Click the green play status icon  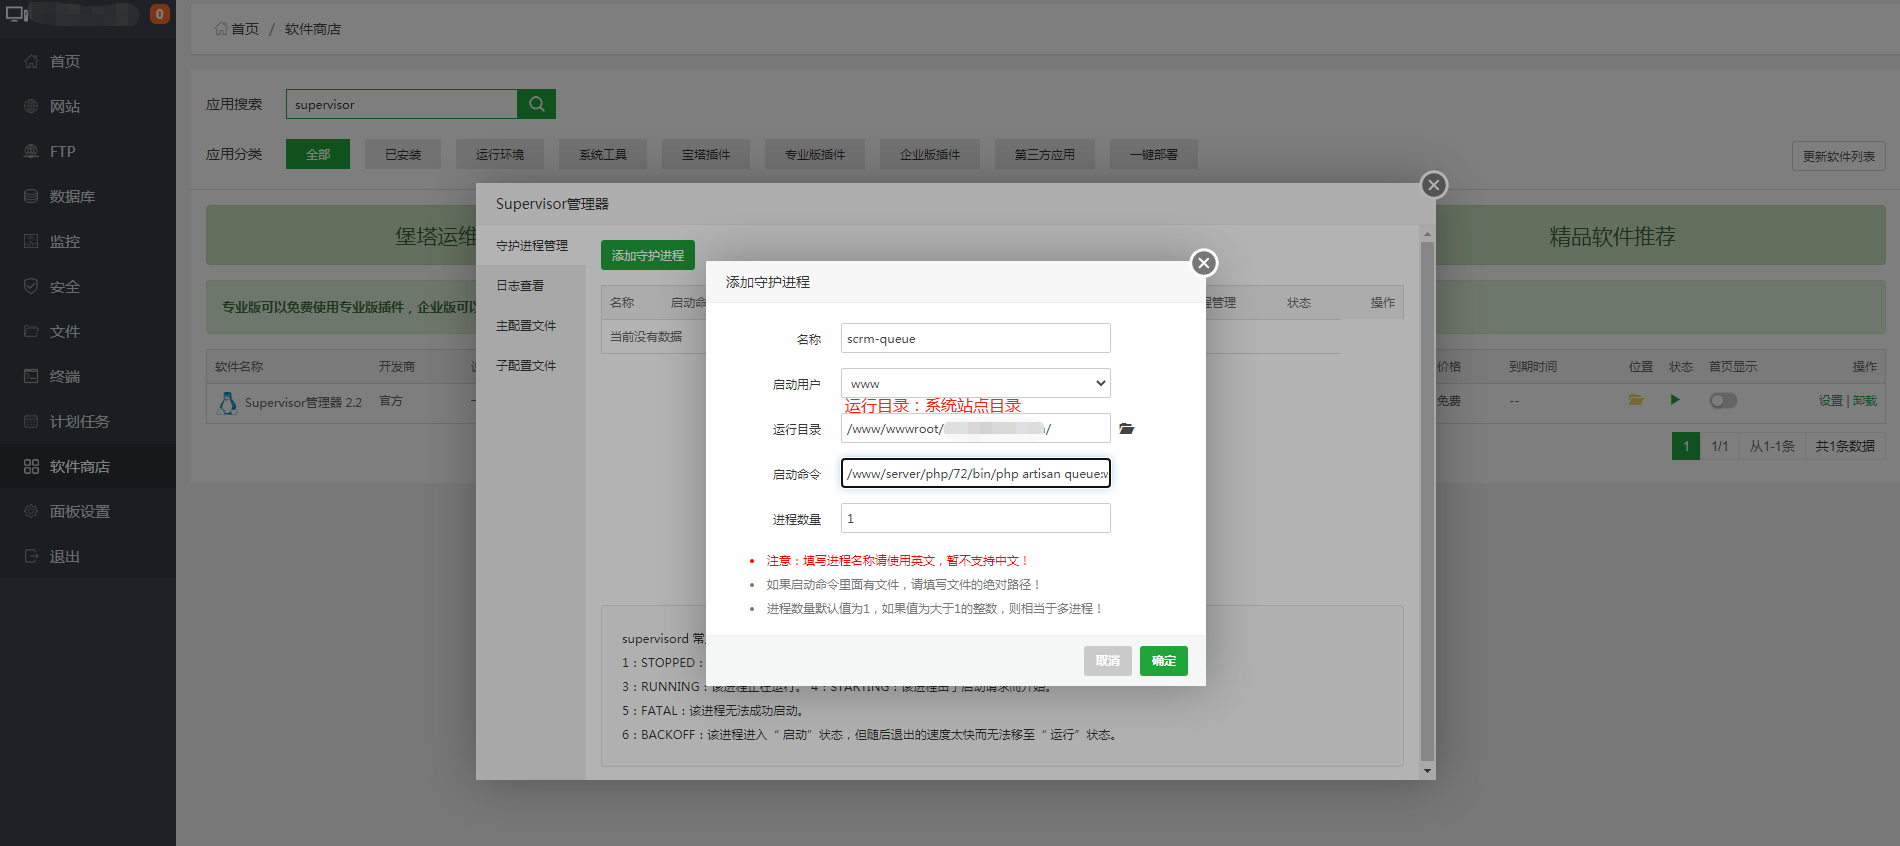(1675, 400)
